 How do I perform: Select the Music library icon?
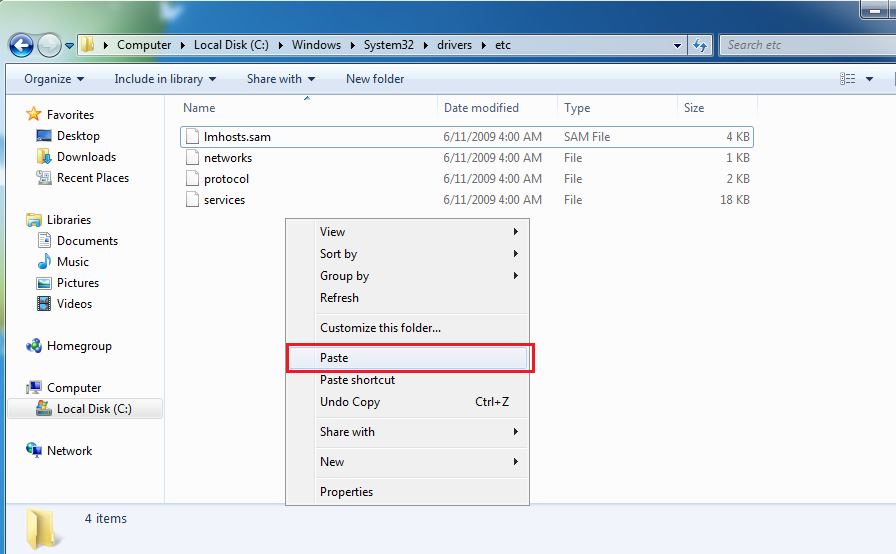click(x=44, y=262)
